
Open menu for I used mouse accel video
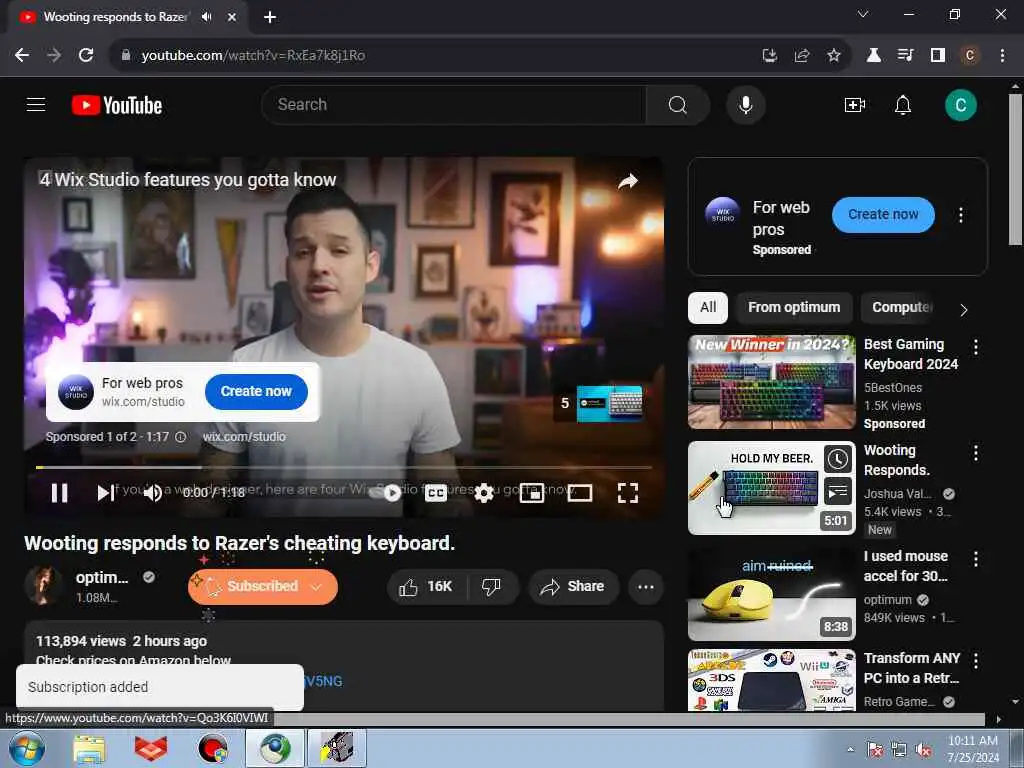(x=975, y=559)
